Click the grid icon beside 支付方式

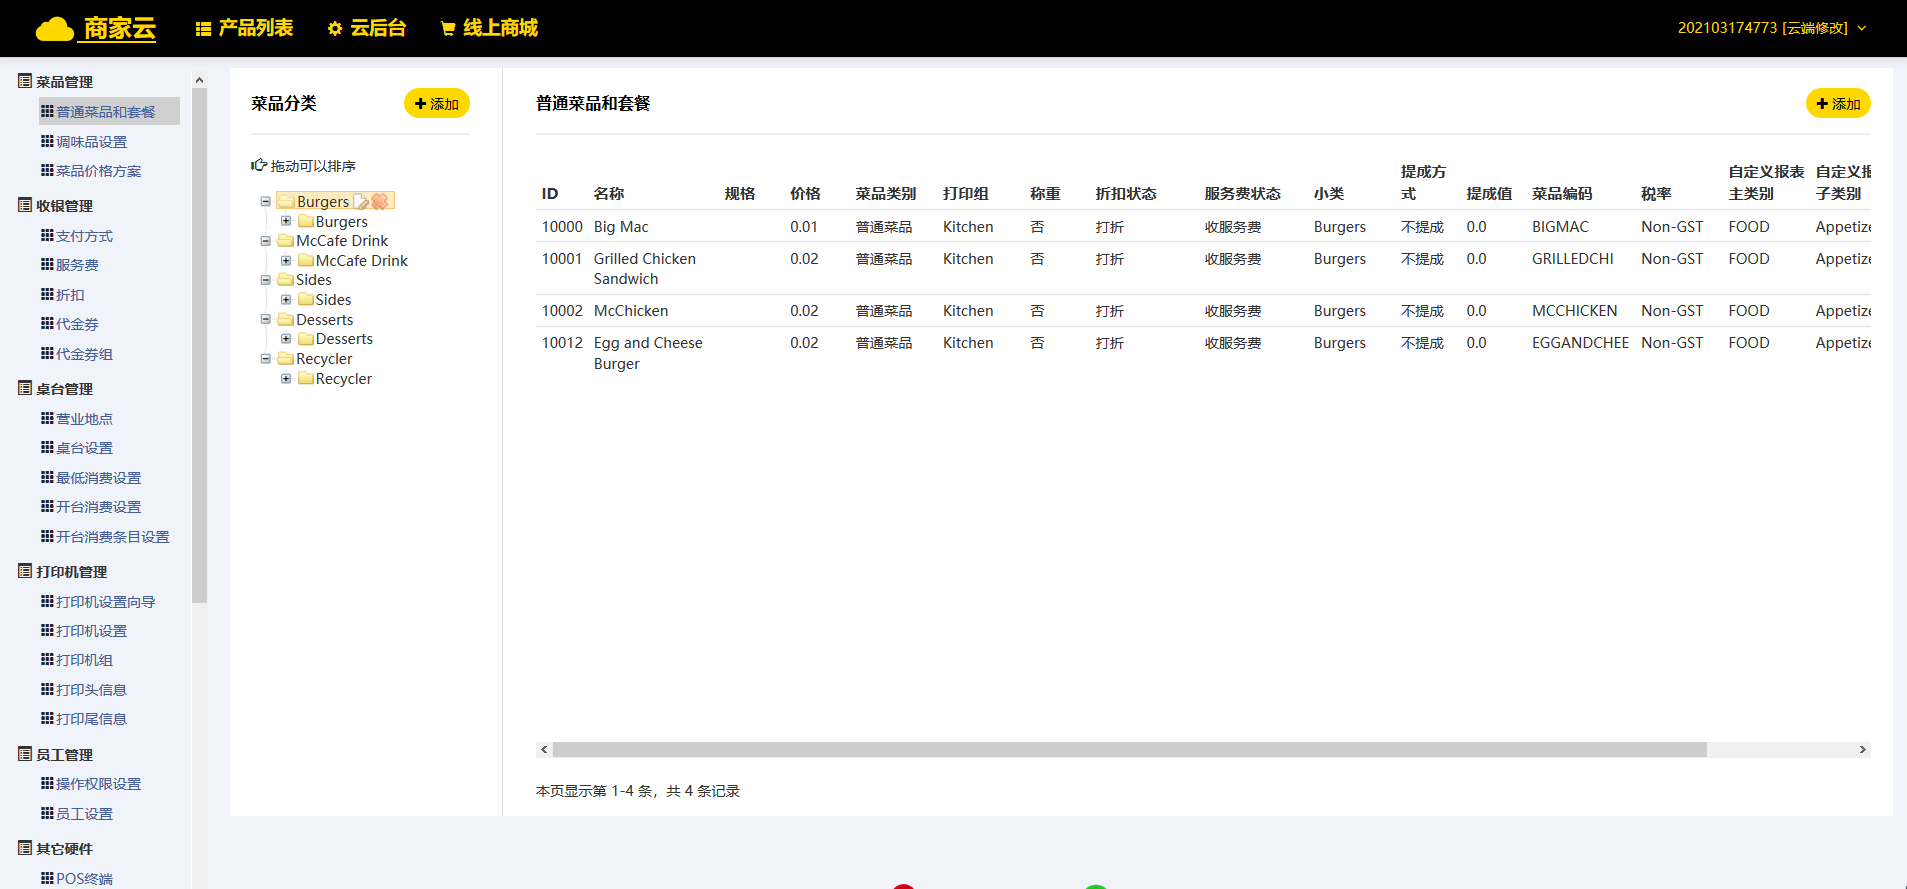point(47,236)
